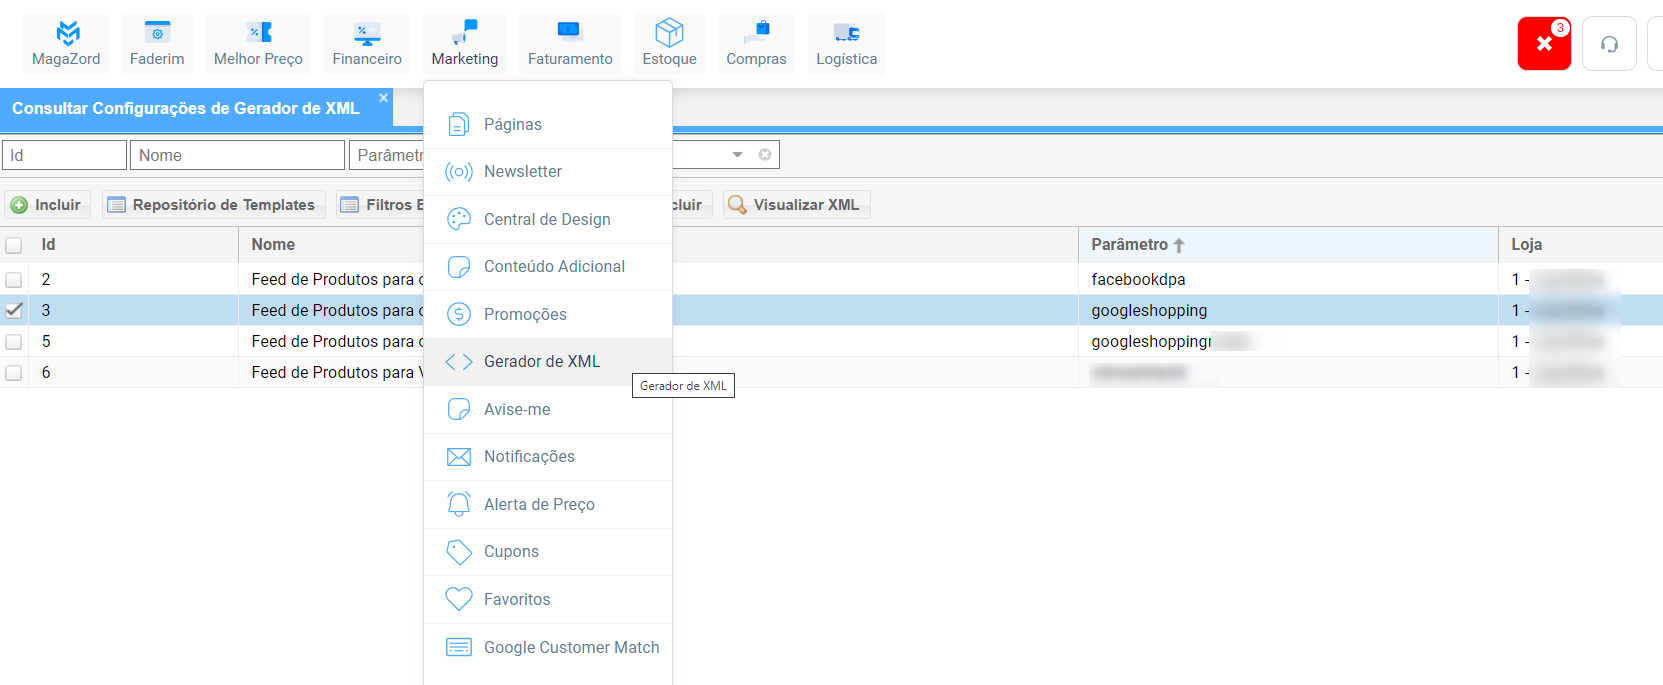The height and width of the screenshot is (685, 1663).
Task: Toggle the select-all checkbox in header
Action: point(14,245)
